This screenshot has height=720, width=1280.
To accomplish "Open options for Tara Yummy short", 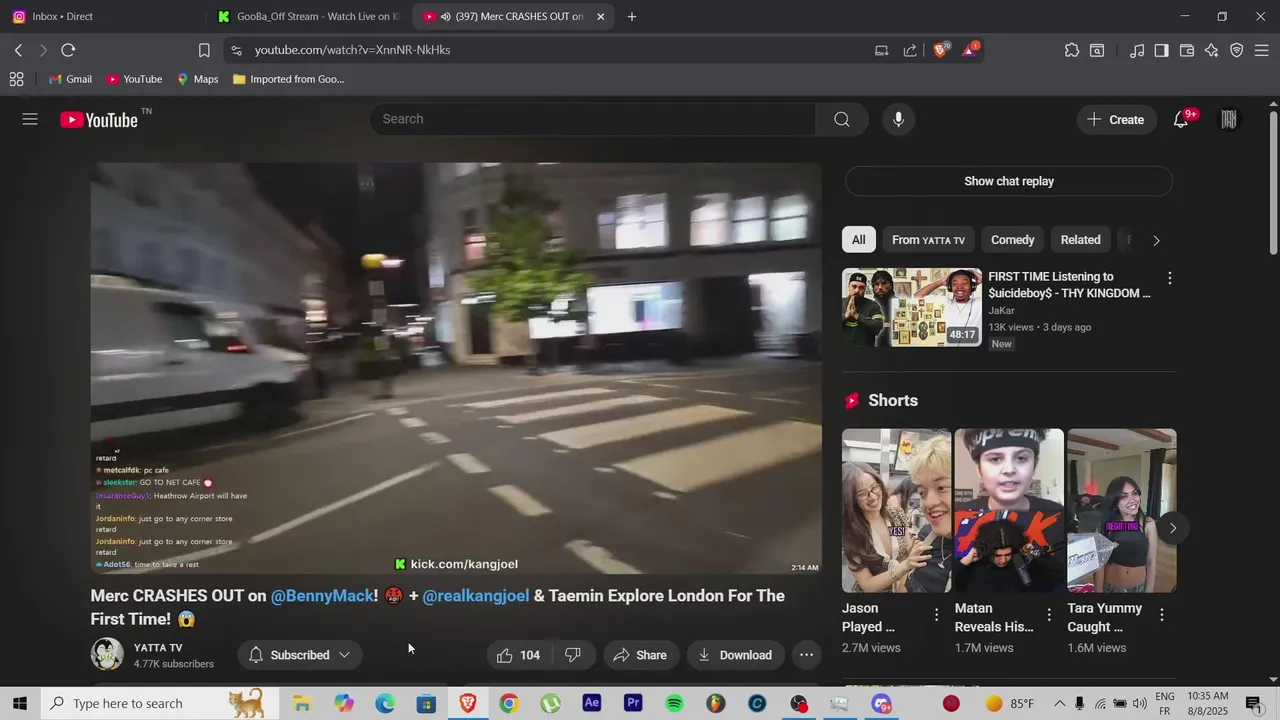I will (1162, 615).
